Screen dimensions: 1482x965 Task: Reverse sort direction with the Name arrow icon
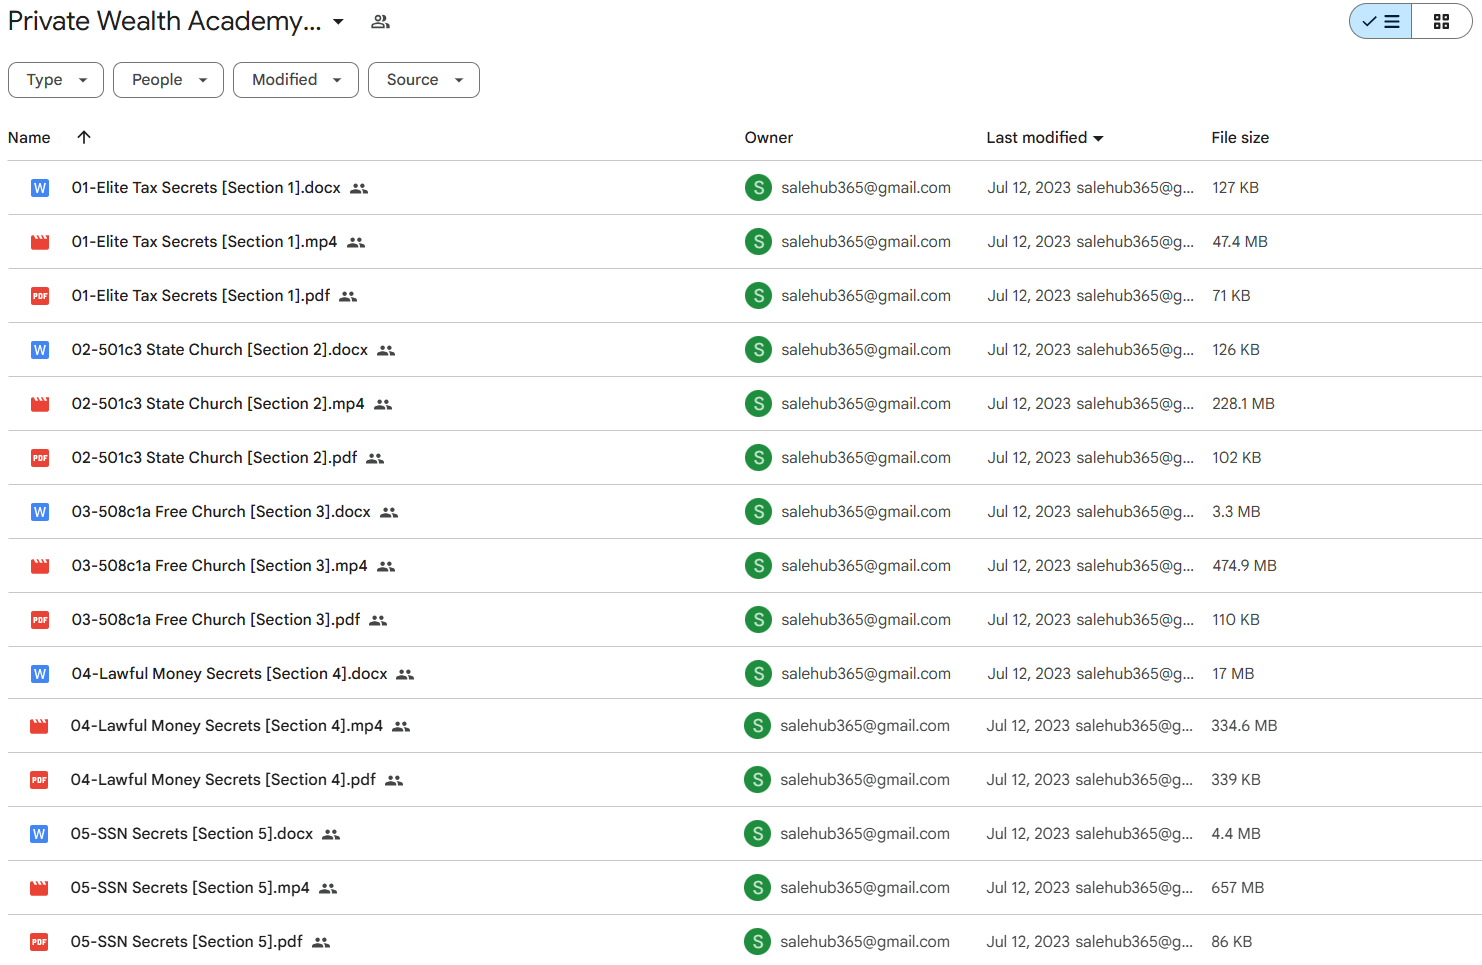click(x=84, y=137)
